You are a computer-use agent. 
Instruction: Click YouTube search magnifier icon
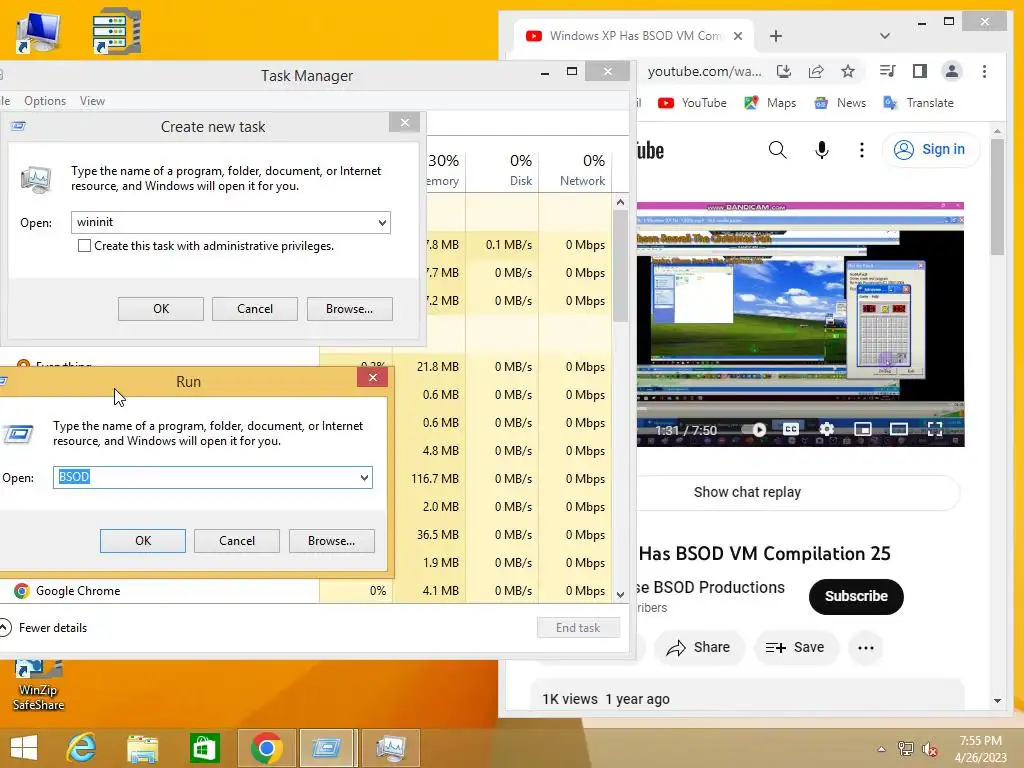[777, 150]
